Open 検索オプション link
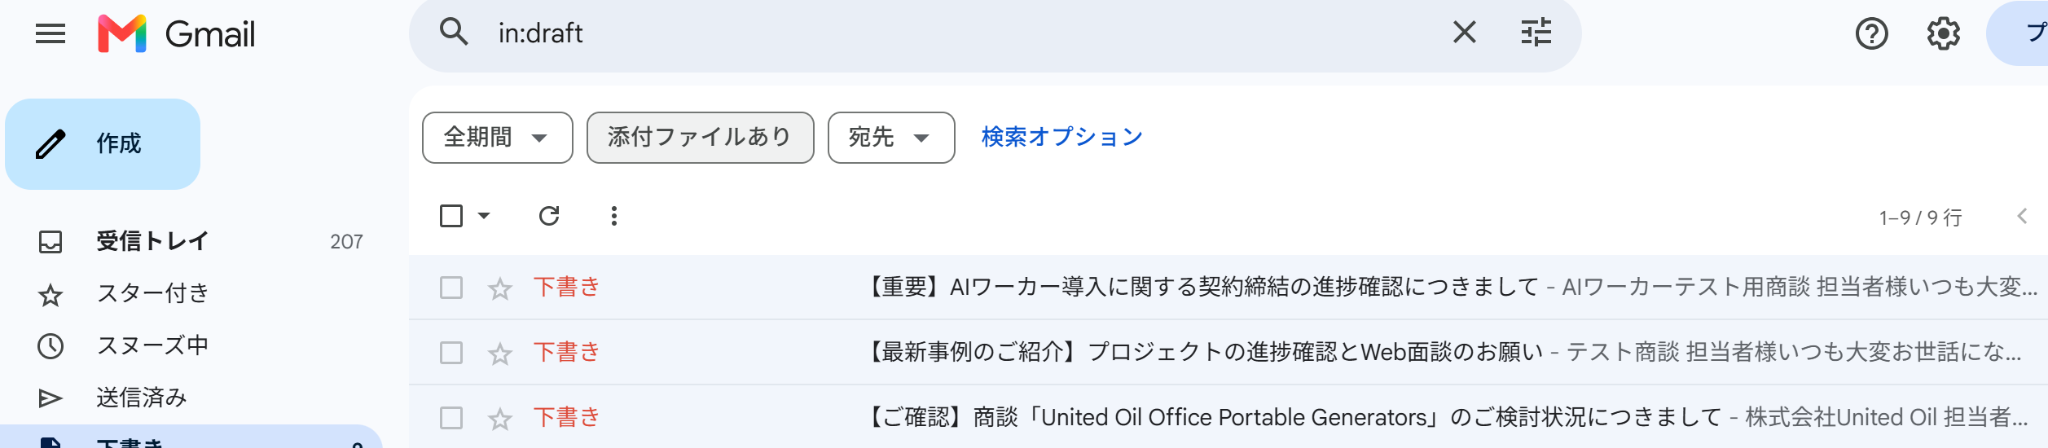The width and height of the screenshot is (2048, 448). point(1062,137)
